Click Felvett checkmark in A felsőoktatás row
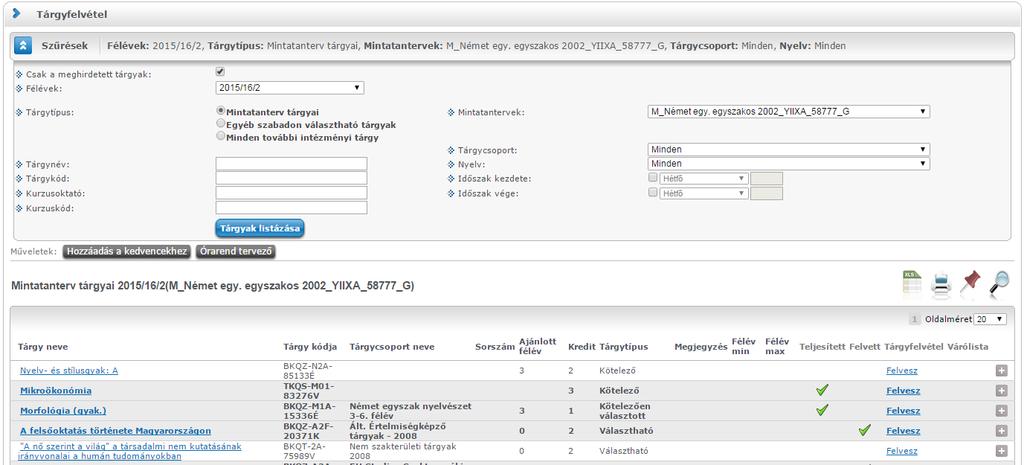Screen dimensions: 1024x465 tap(865, 430)
